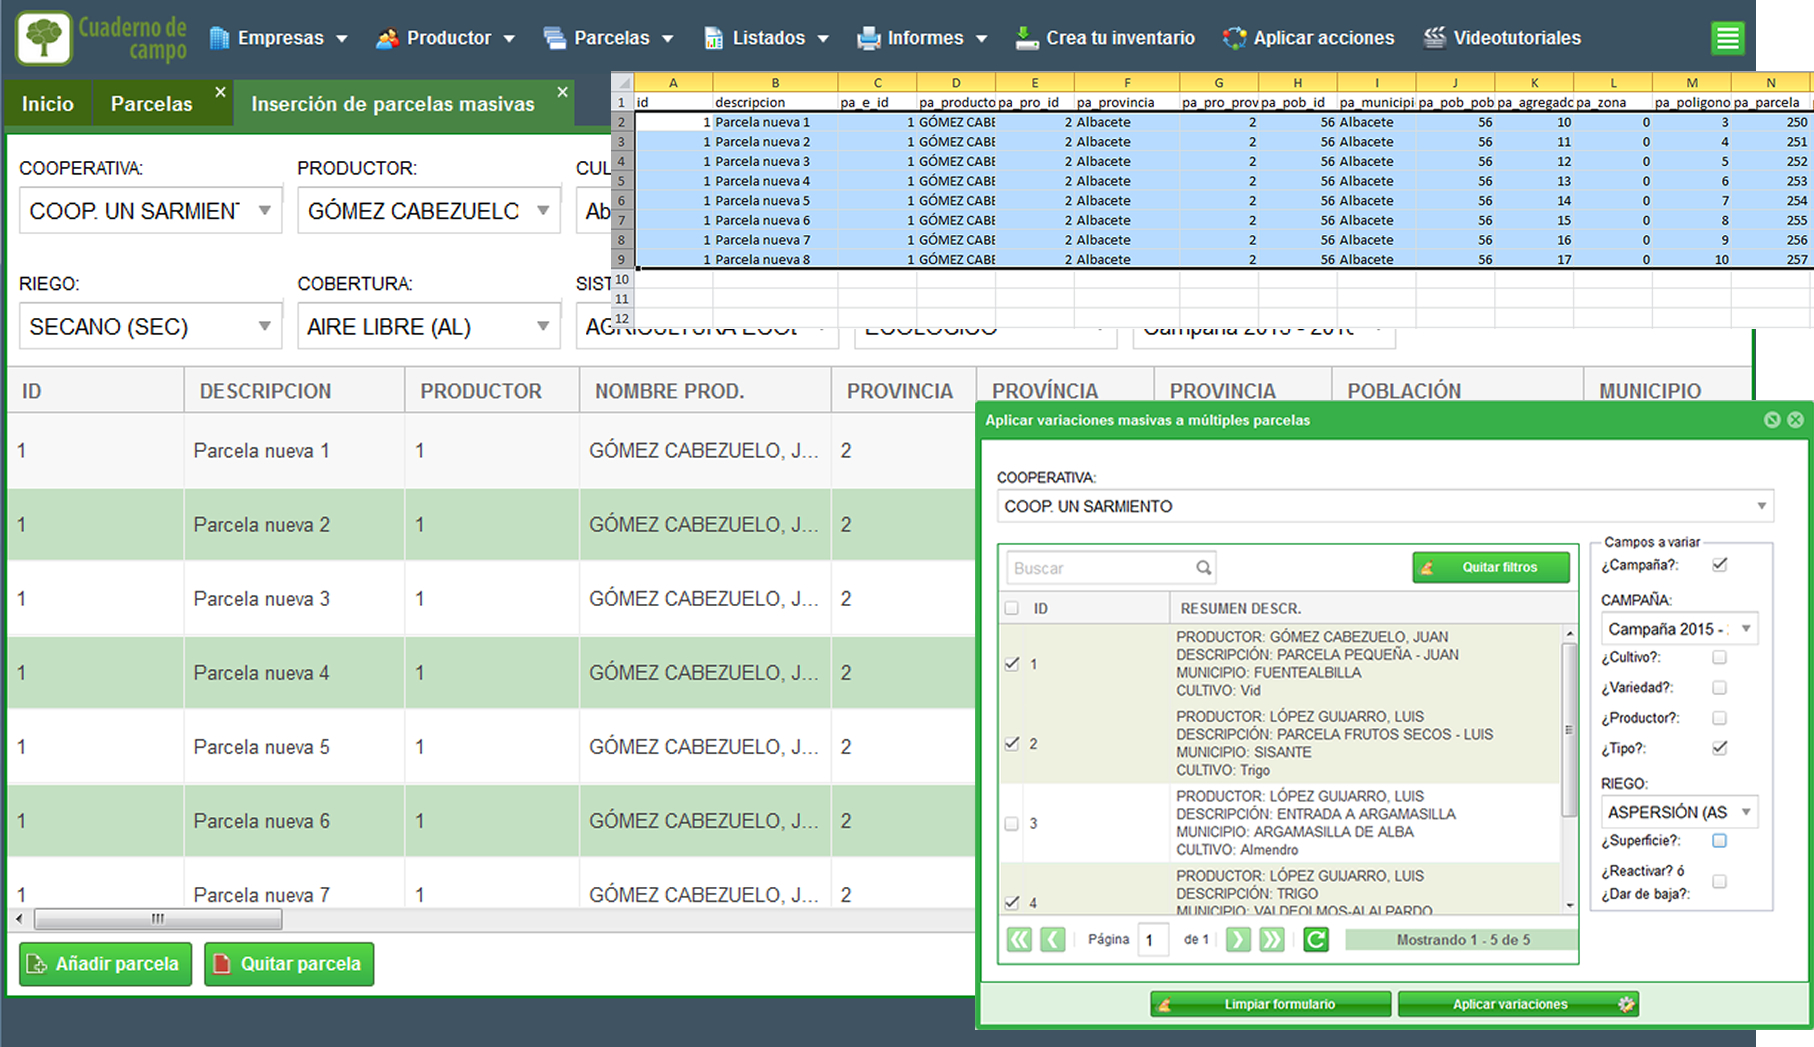Toggle the ¿Campaña? checkbox
The width and height of the screenshot is (1814, 1047).
[x=1719, y=565]
